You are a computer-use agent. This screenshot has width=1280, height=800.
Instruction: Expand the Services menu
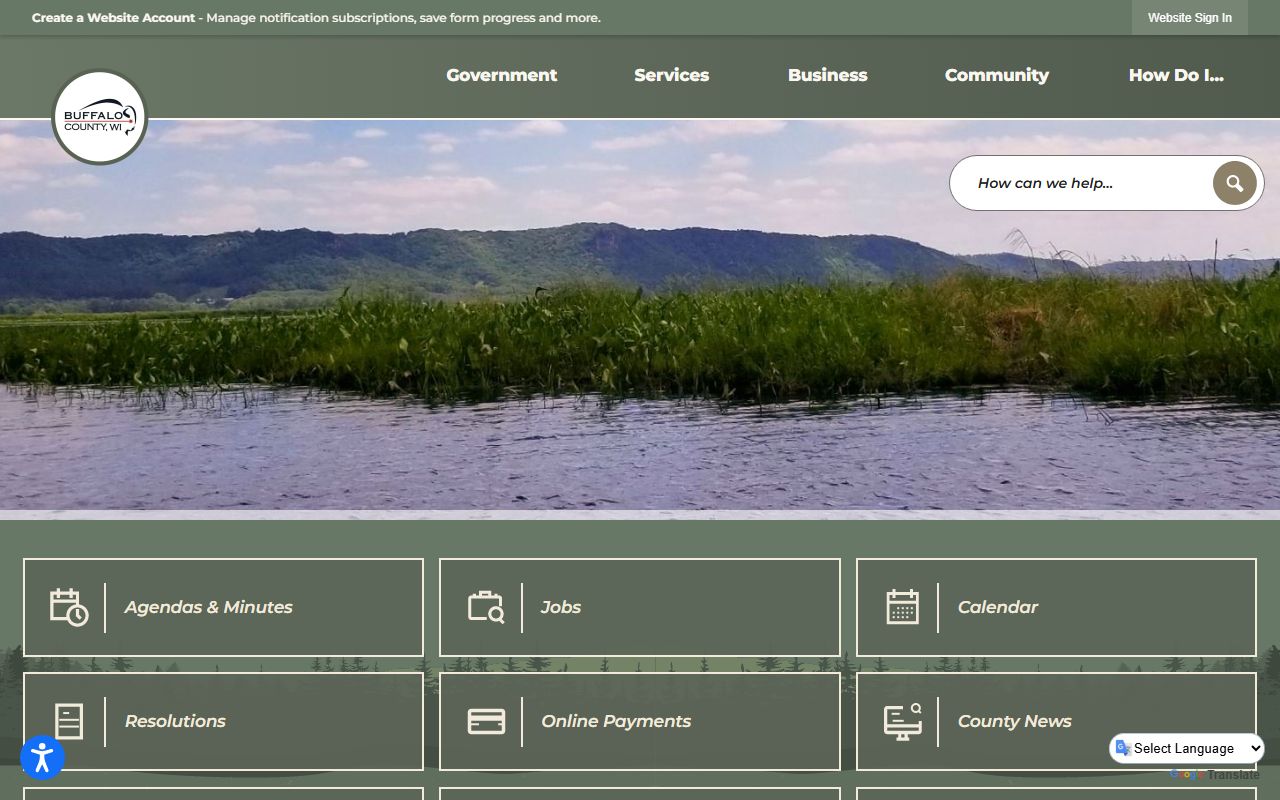click(671, 75)
